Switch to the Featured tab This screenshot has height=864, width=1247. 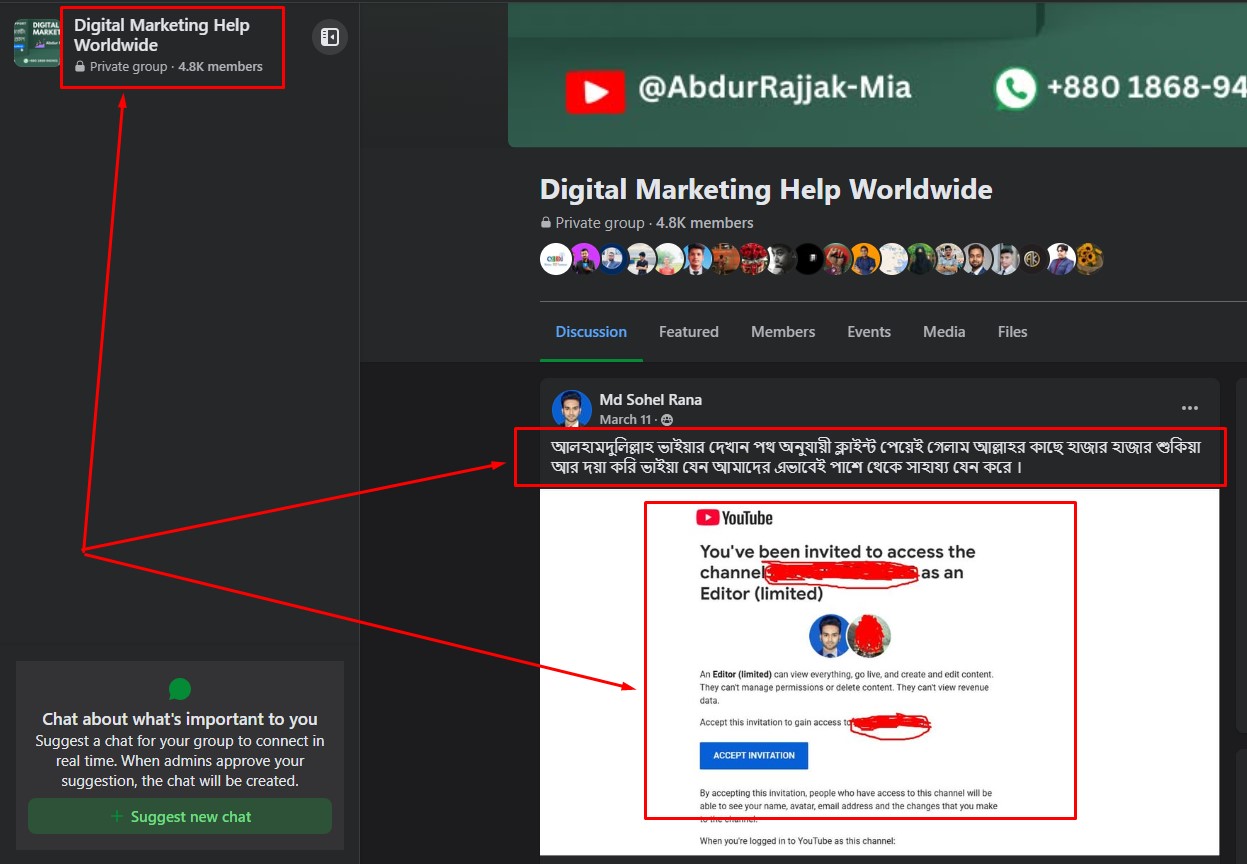(689, 332)
